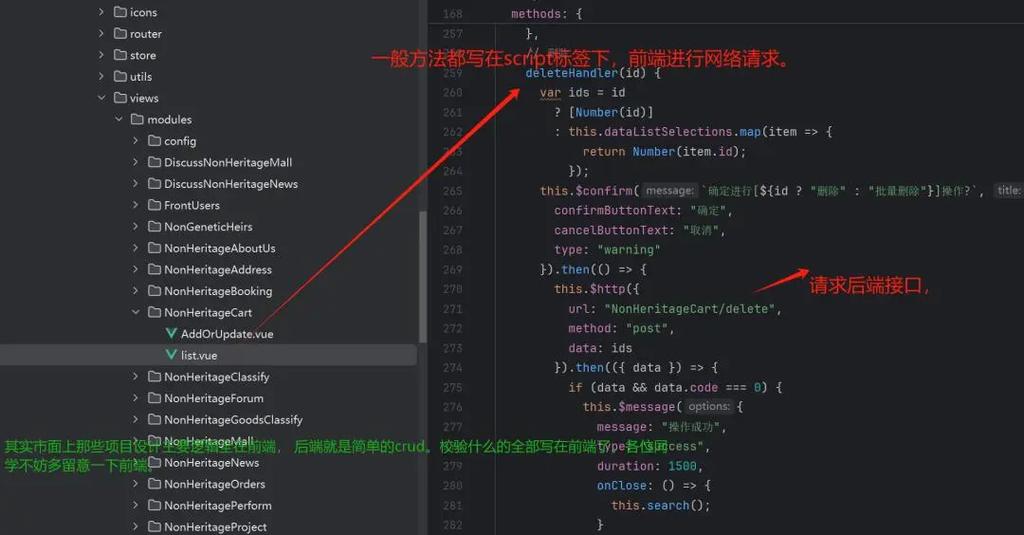Click the type: "warning" code

[x=607, y=250]
